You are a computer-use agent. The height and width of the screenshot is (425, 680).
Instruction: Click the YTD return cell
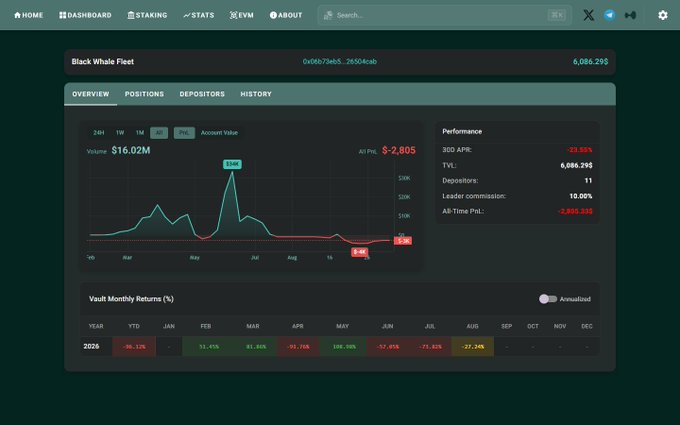click(134, 347)
